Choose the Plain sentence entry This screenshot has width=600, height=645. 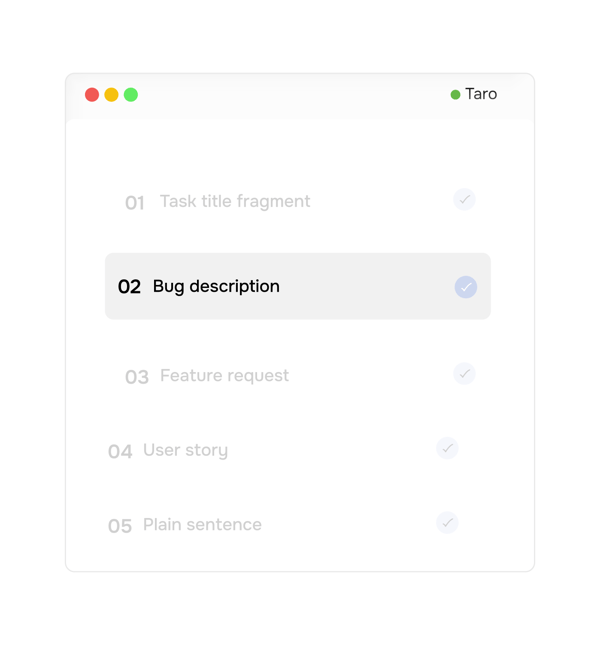click(284, 524)
